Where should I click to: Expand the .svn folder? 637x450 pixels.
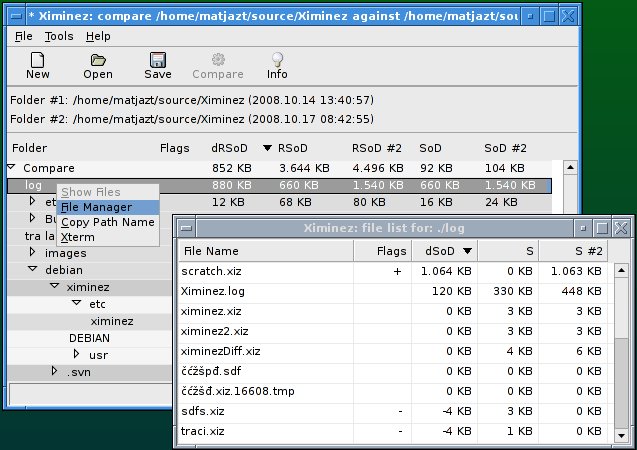point(55,372)
